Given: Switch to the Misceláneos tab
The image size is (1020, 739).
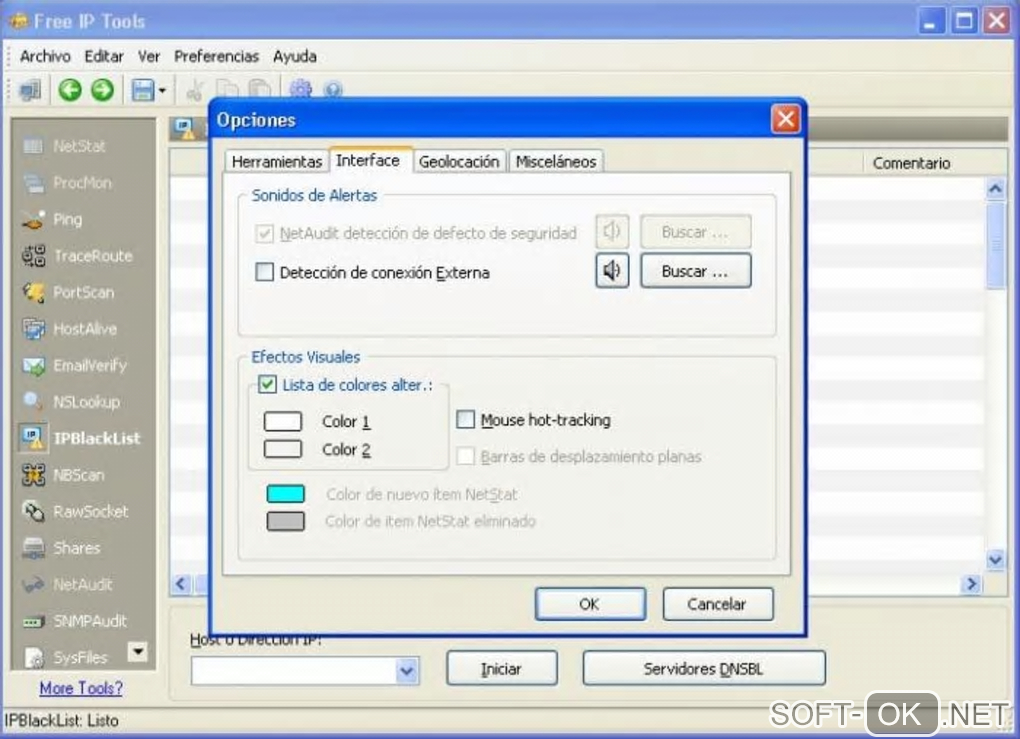Looking at the screenshot, I should click(x=556, y=161).
